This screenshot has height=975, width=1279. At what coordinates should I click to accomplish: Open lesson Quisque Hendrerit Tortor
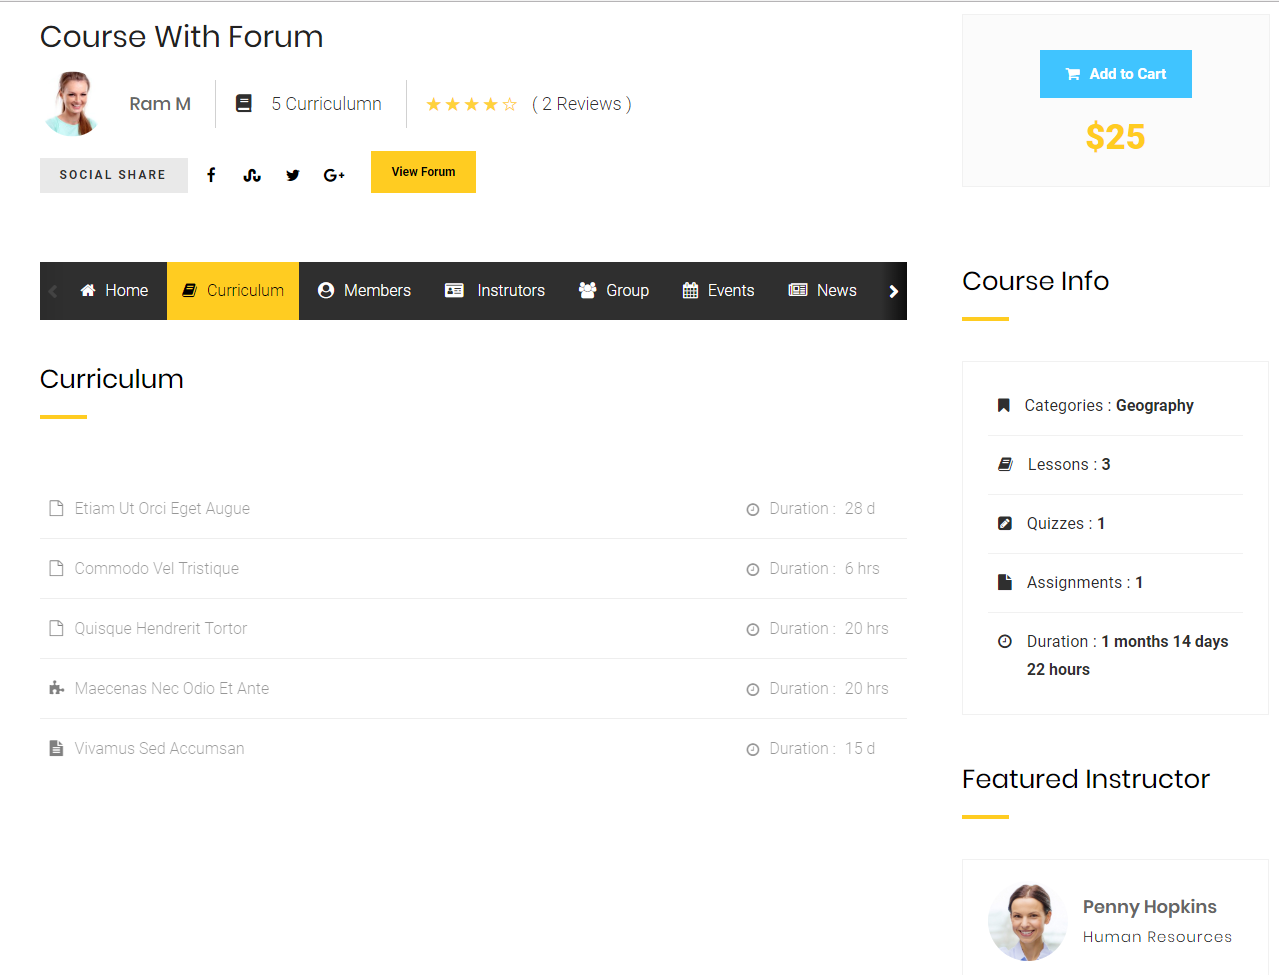click(161, 628)
